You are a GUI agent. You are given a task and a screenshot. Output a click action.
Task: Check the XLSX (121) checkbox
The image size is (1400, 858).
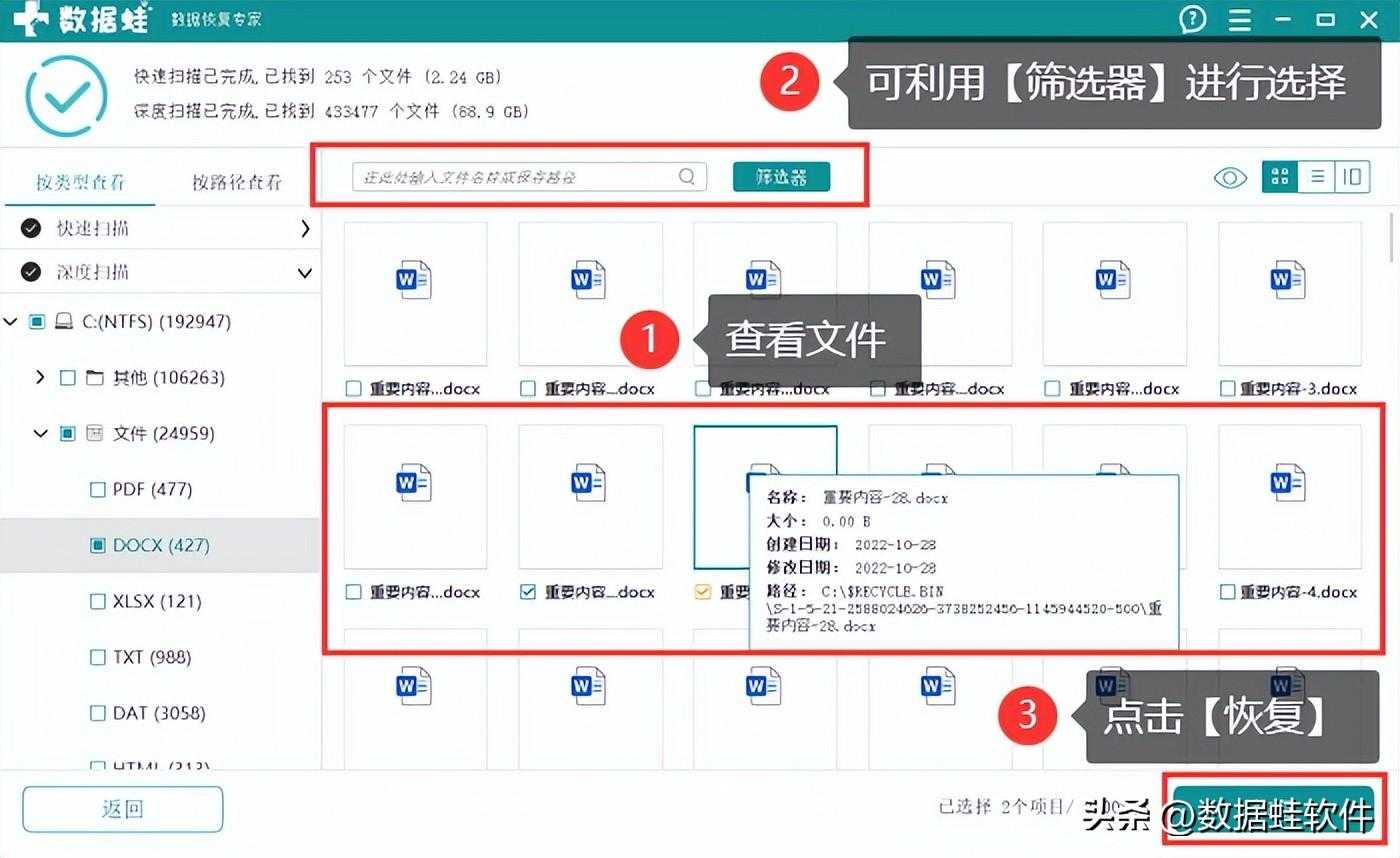(x=97, y=602)
